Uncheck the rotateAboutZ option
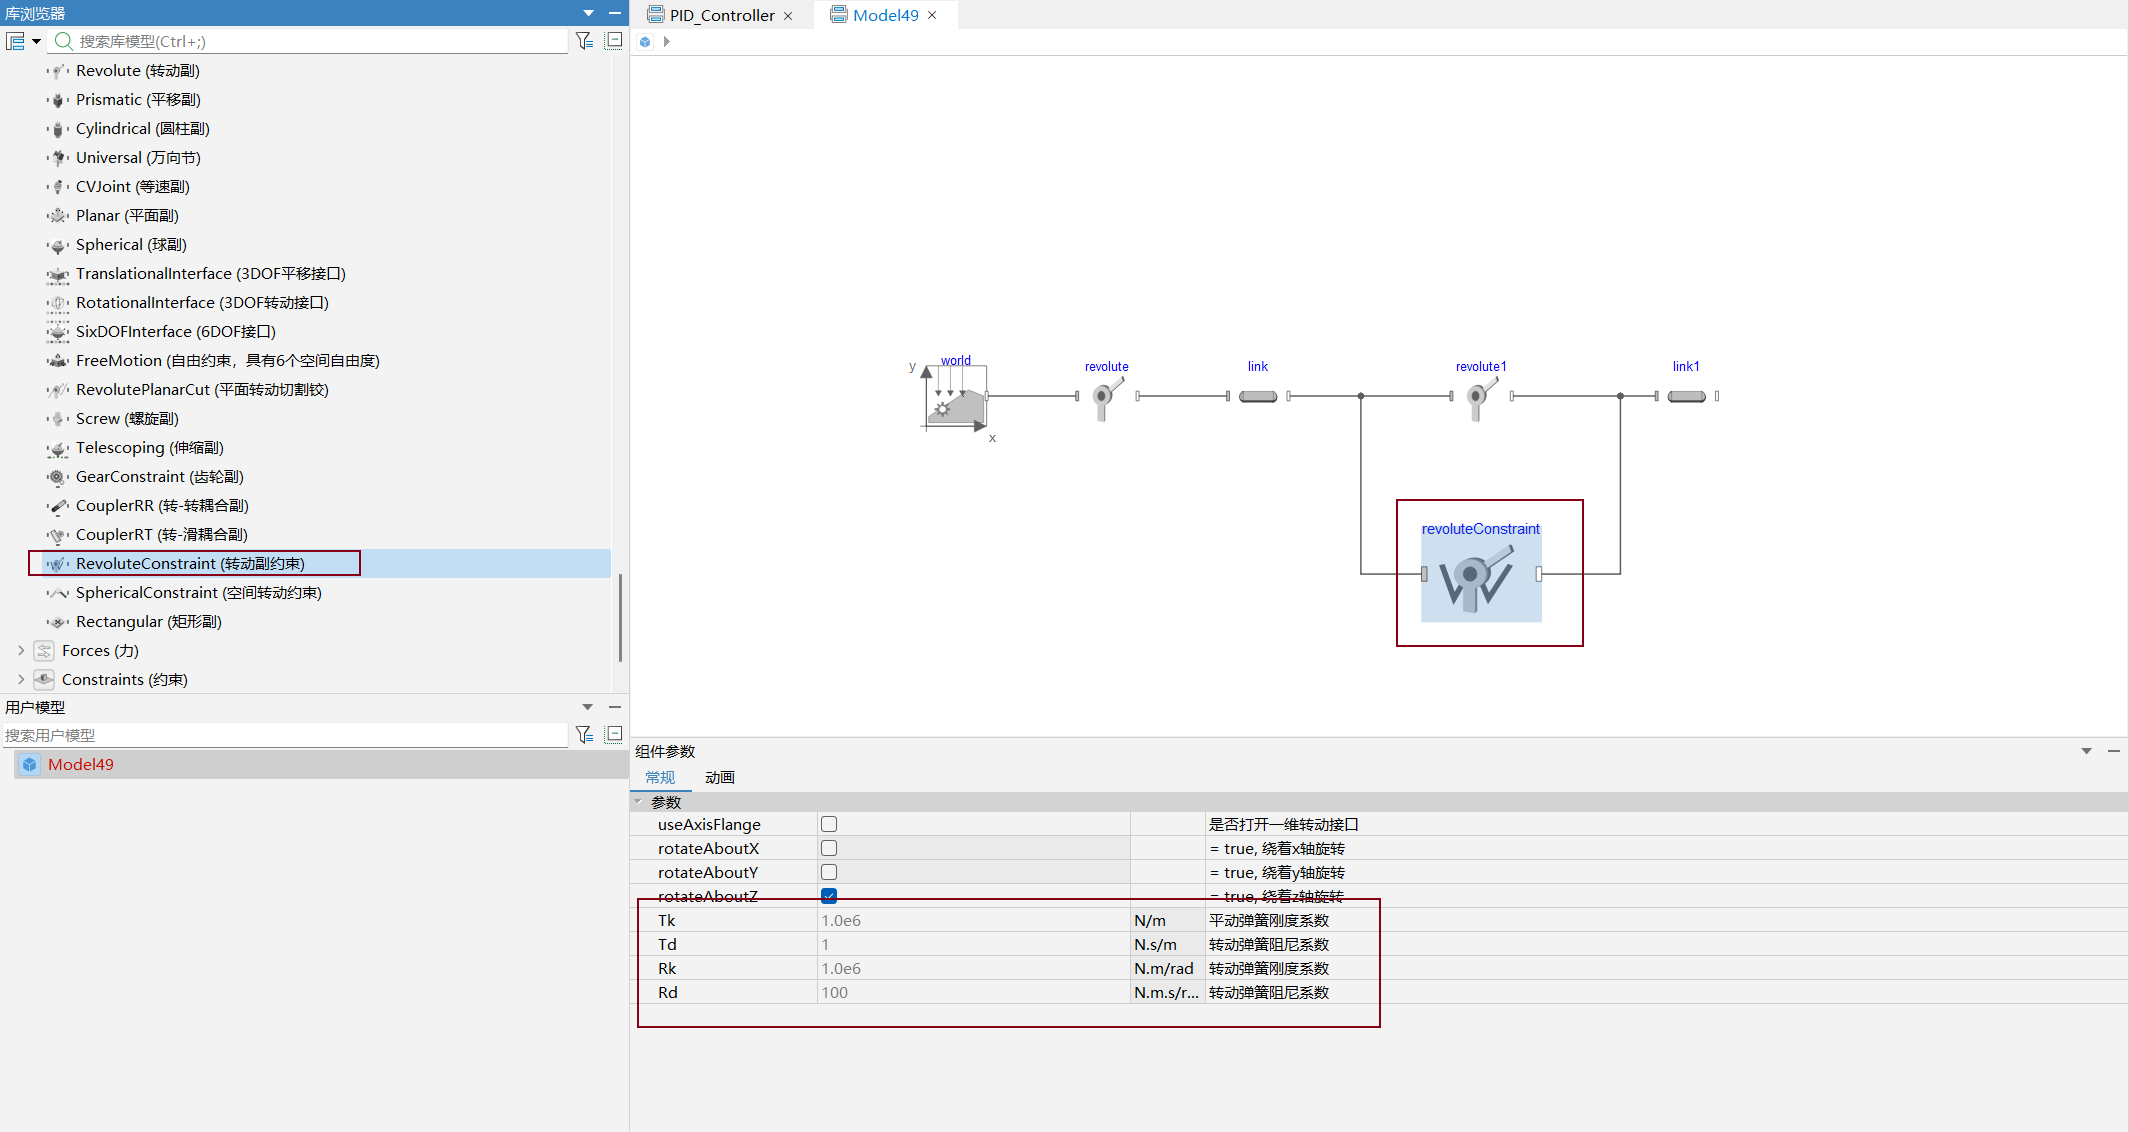The image size is (2129, 1132). pos(829,896)
